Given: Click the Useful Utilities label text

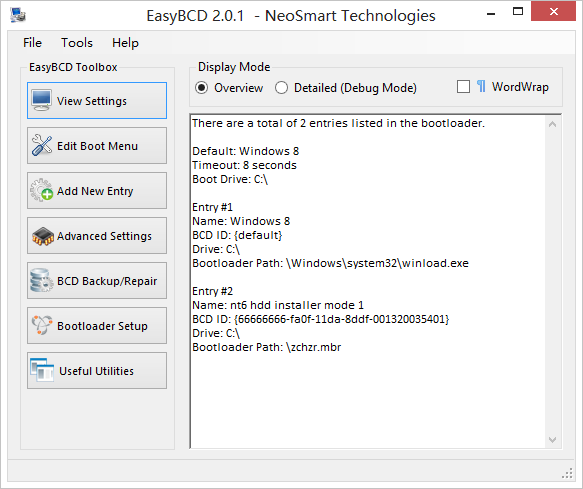Looking at the screenshot, I should click(x=96, y=371).
